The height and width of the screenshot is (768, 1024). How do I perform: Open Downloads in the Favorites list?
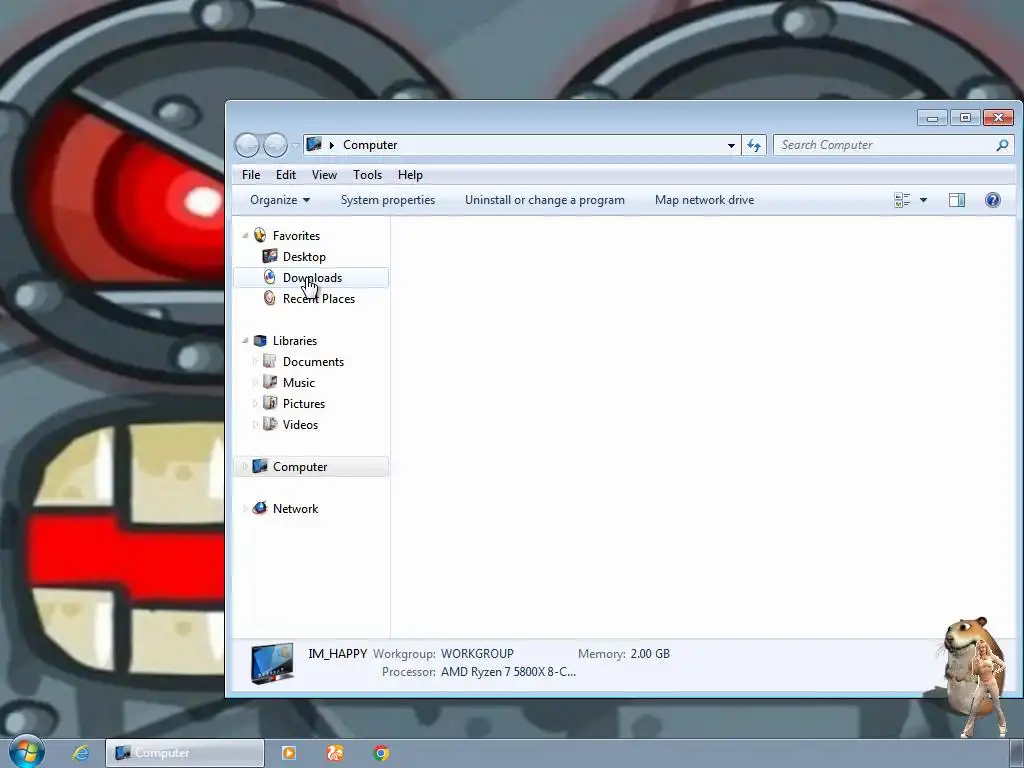pyautogui.click(x=312, y=278)
